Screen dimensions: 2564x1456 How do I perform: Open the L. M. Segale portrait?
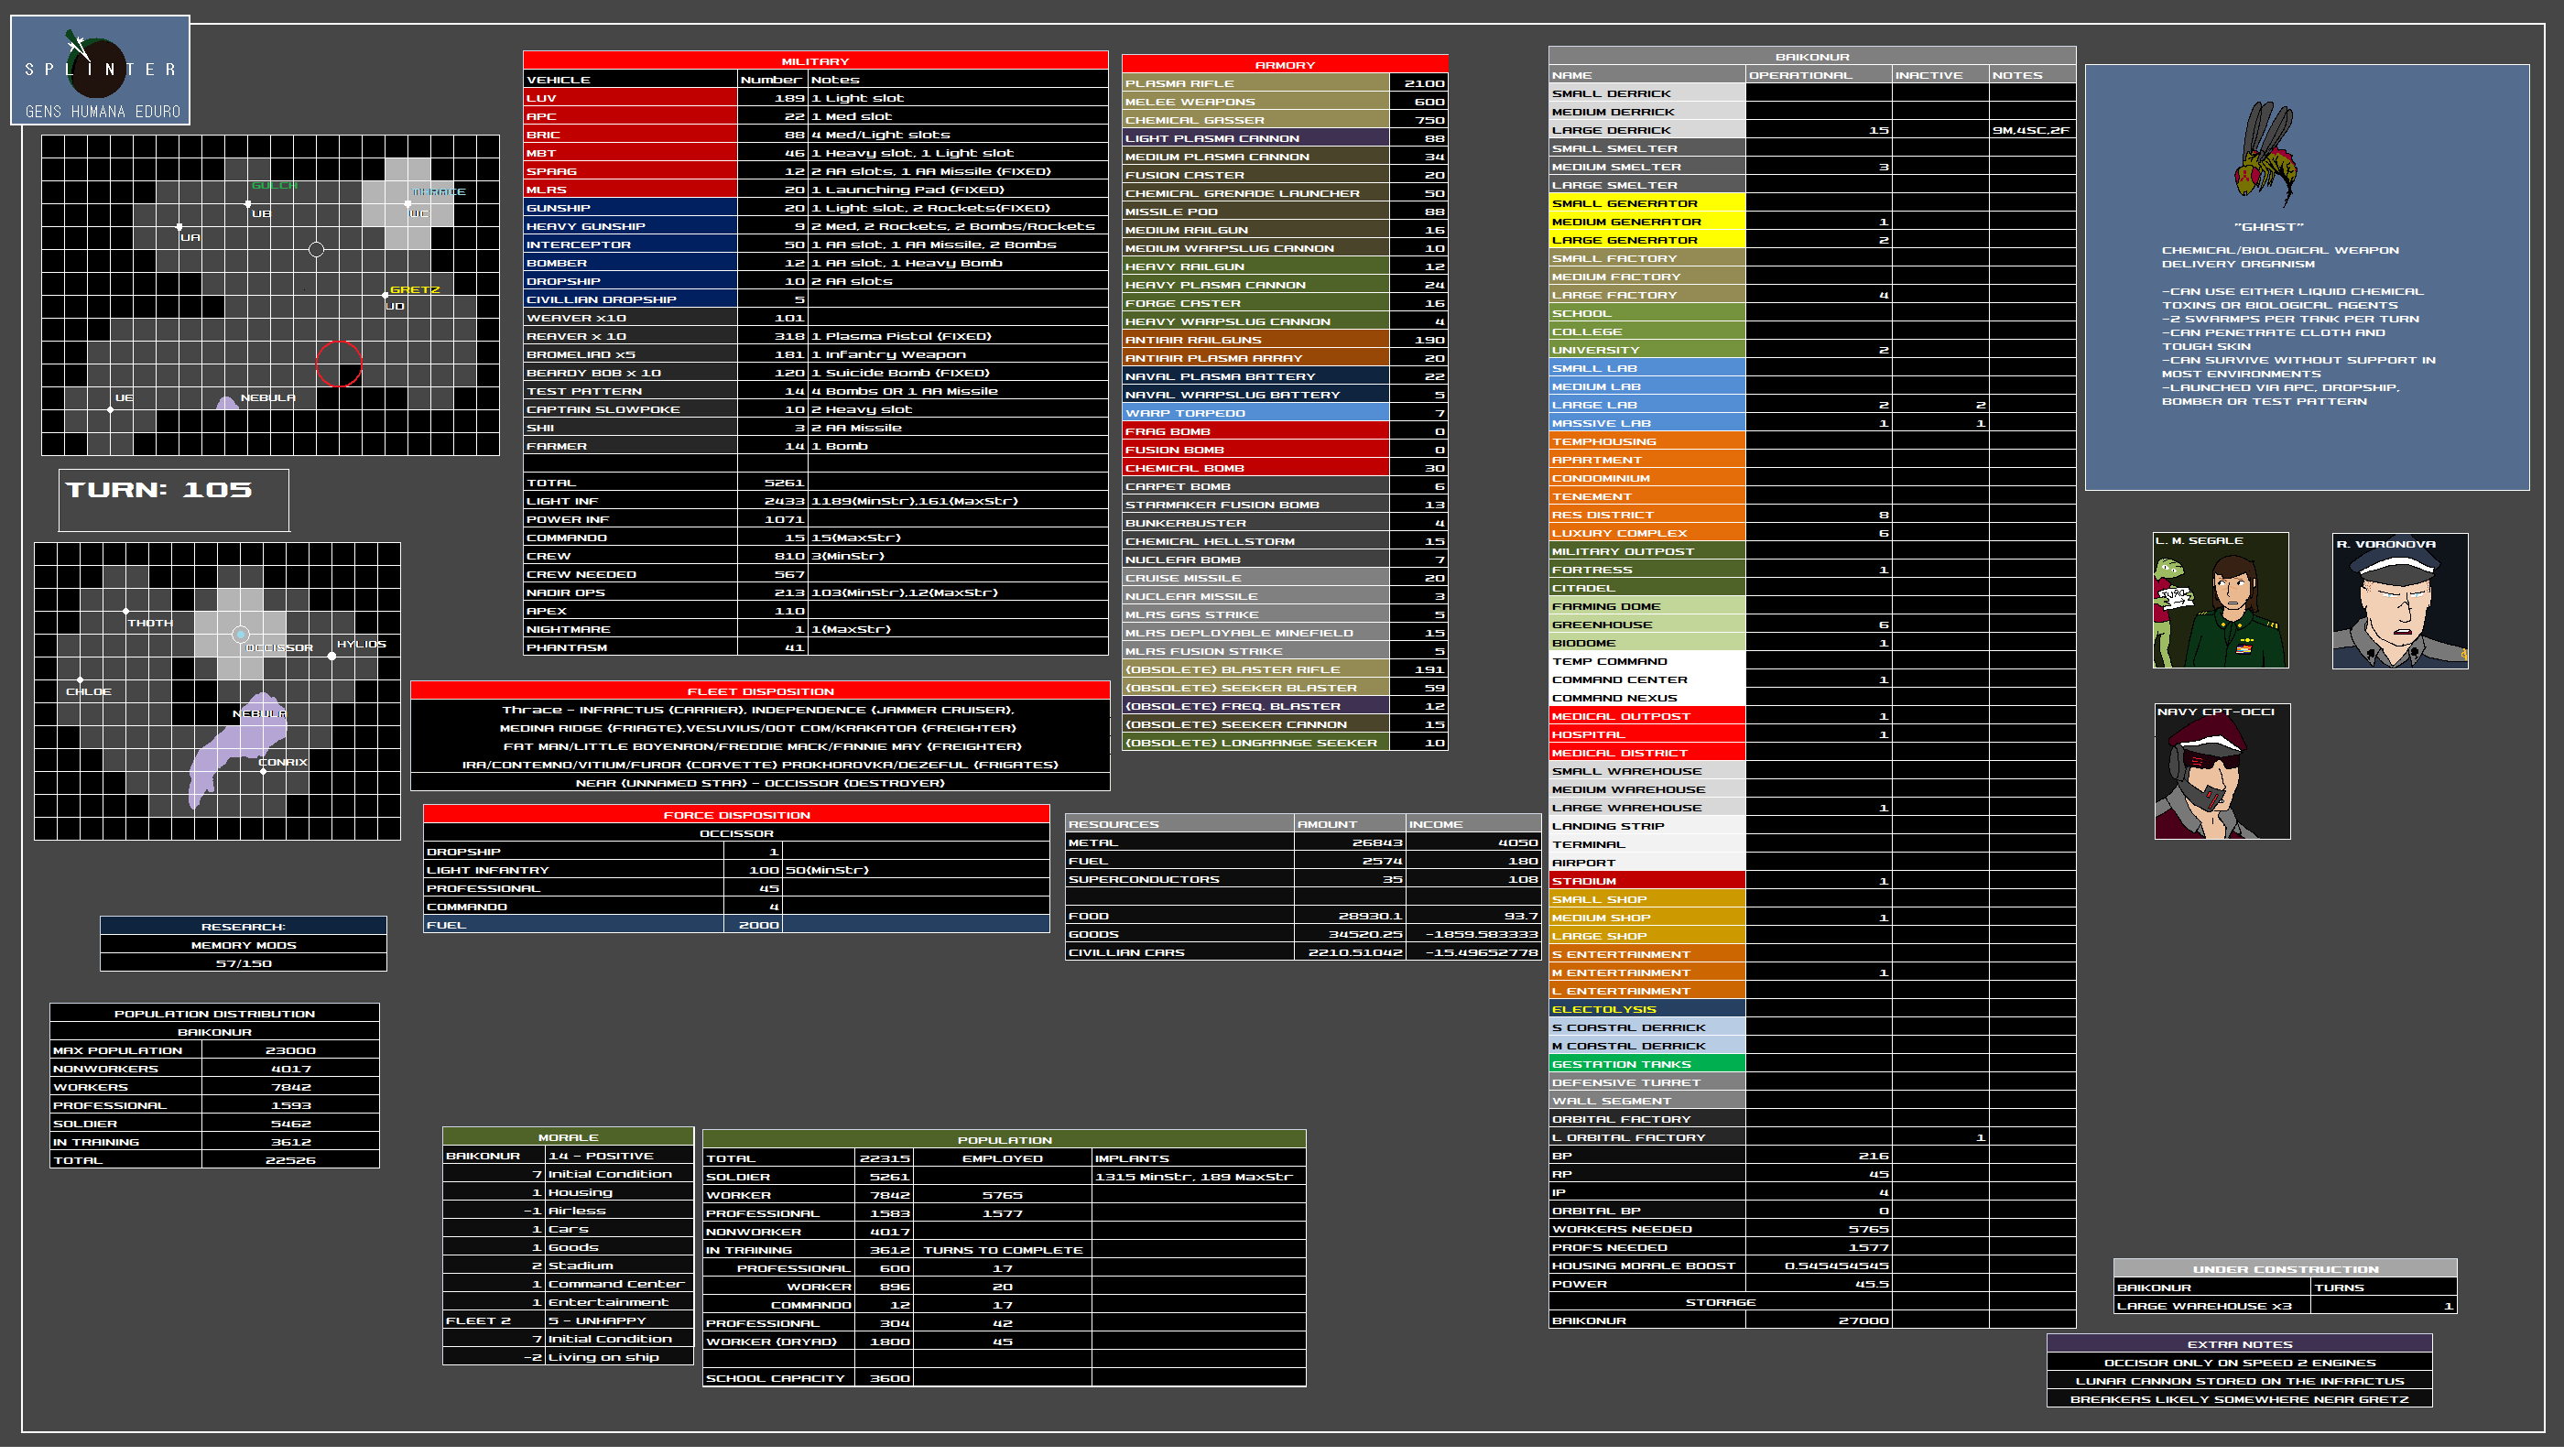[2219, 600]
